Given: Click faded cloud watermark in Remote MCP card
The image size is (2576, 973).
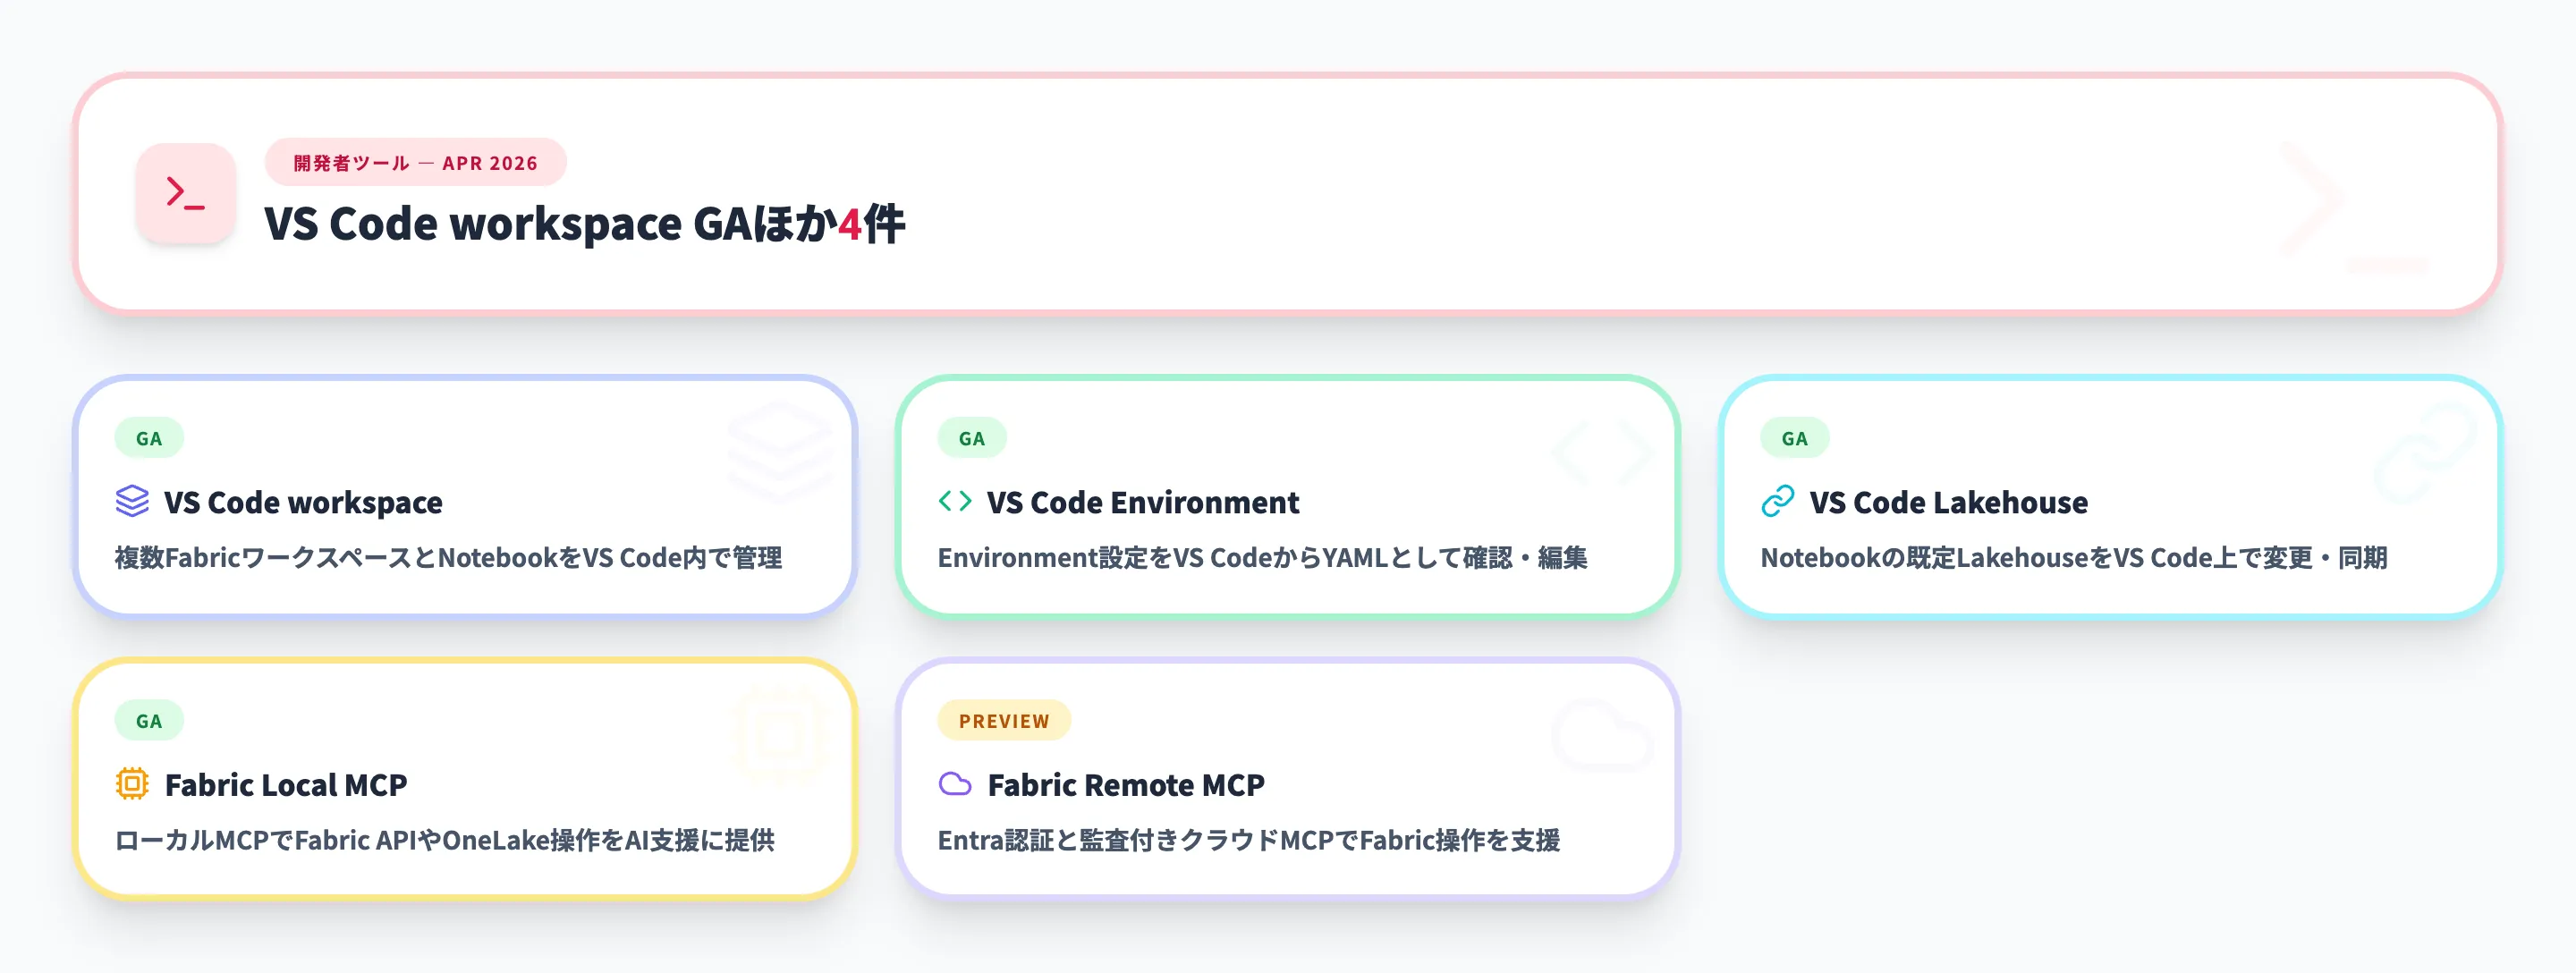Looking at the screenshot, I should [x=1601, y=736].
